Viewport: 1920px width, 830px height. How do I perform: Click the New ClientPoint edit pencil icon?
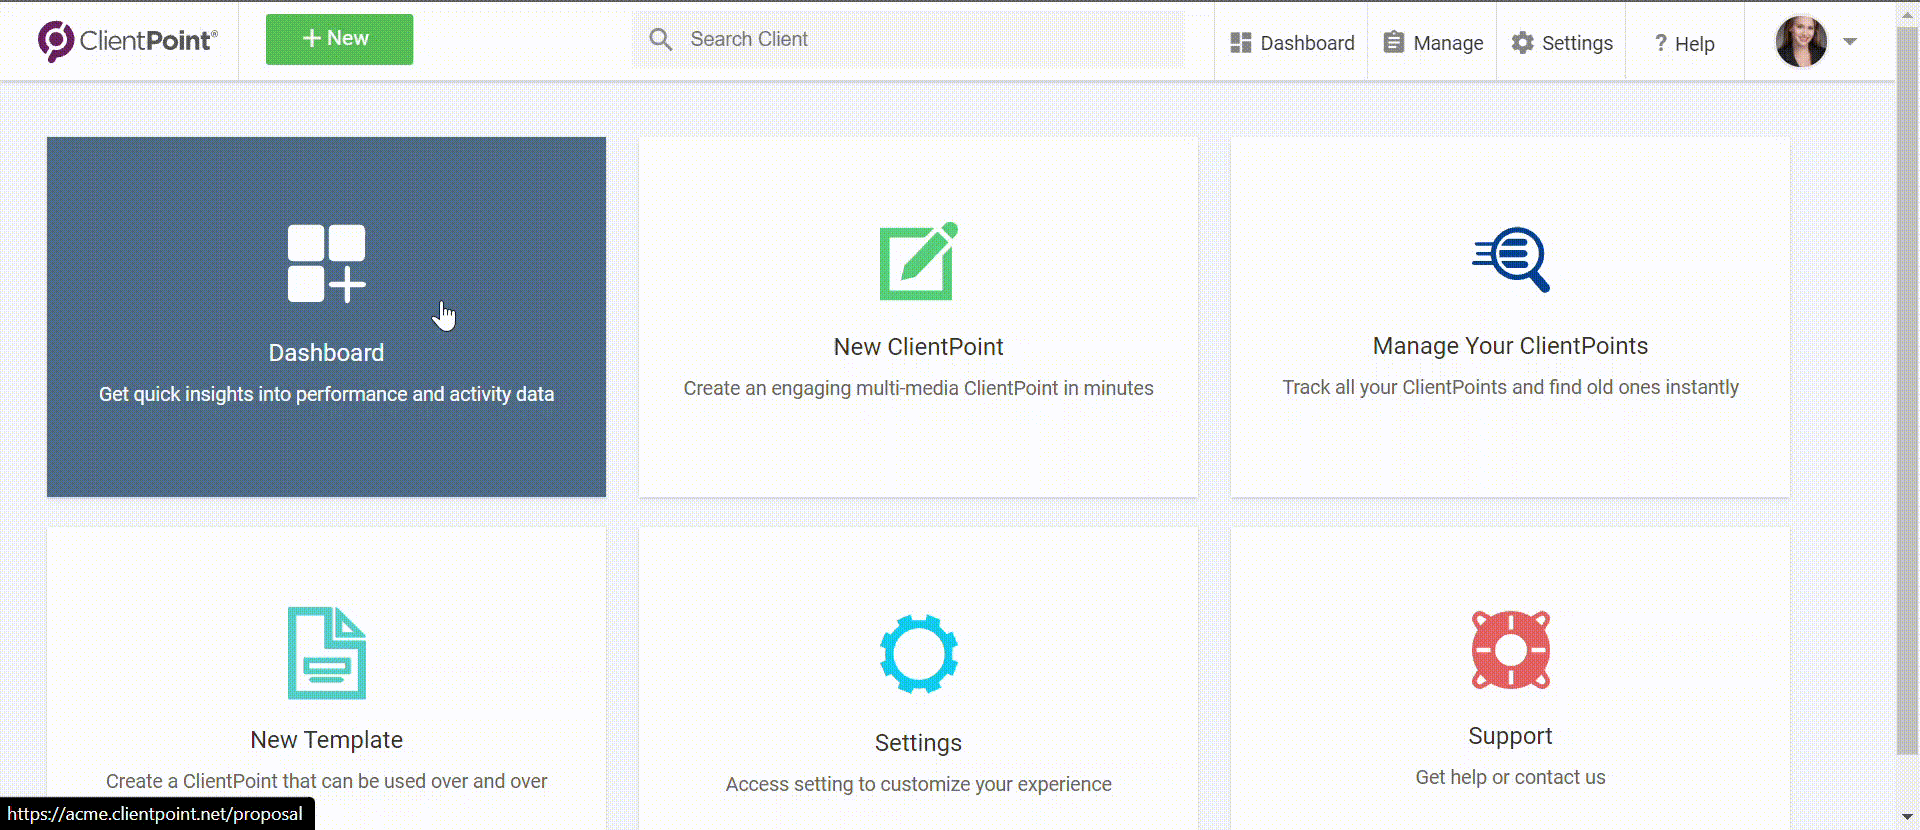(x=918, y=261)
